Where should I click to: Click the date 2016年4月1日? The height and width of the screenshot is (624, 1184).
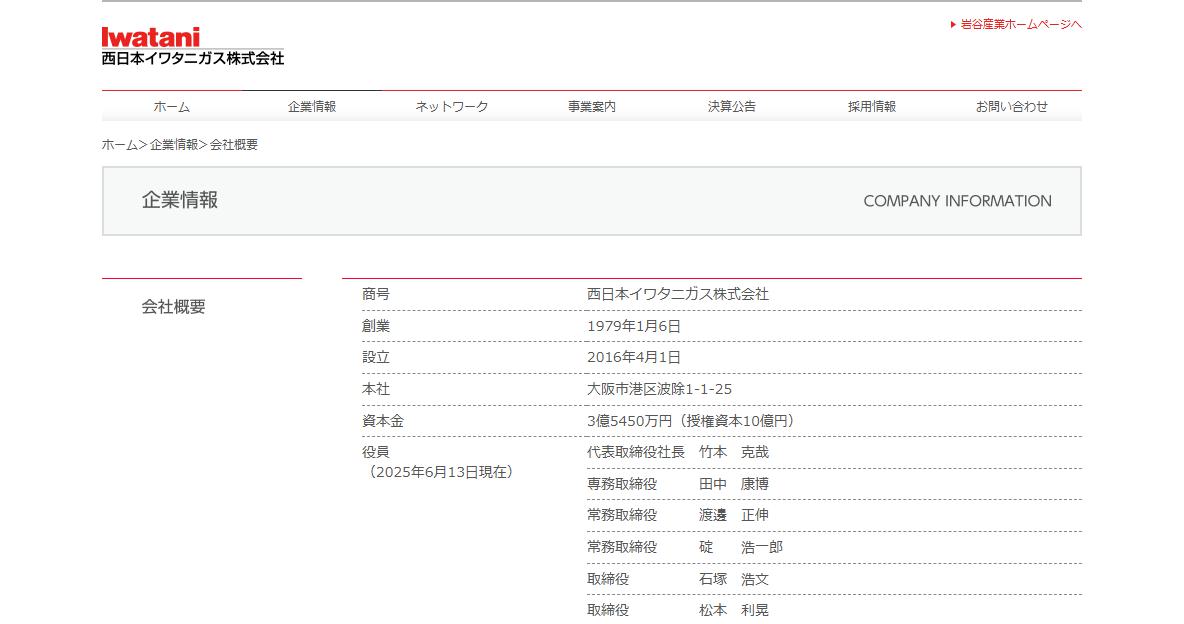[634, 357]
